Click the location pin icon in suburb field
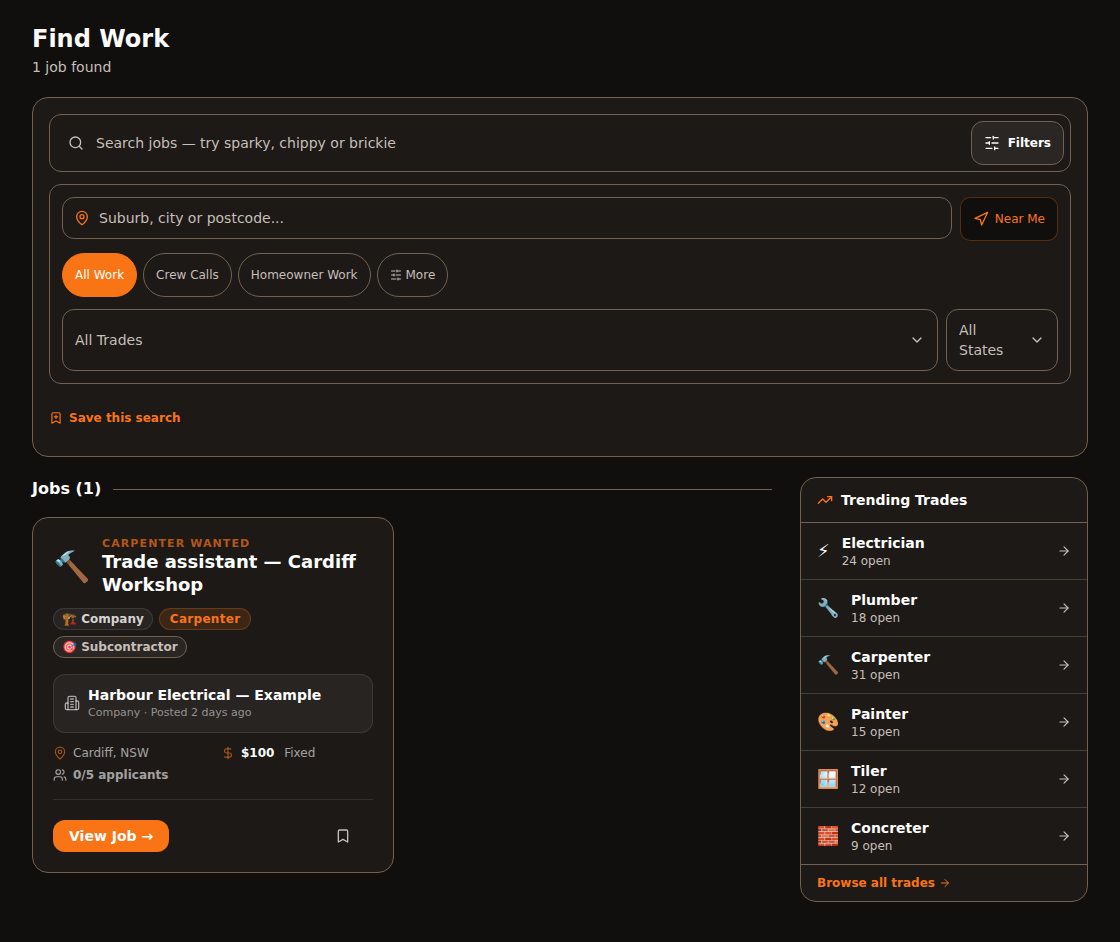This screenshot has height=942, width=1120. tap(82, 218)
